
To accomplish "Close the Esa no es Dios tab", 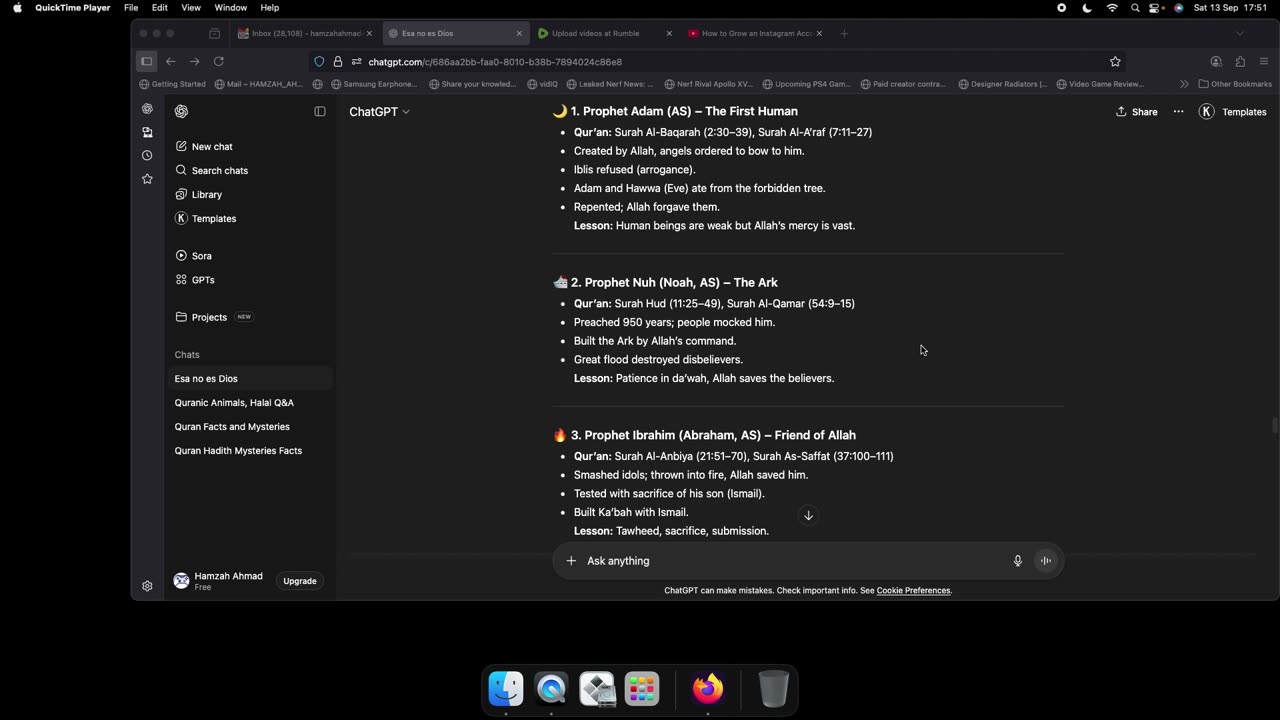I will (x=519, y=33).
